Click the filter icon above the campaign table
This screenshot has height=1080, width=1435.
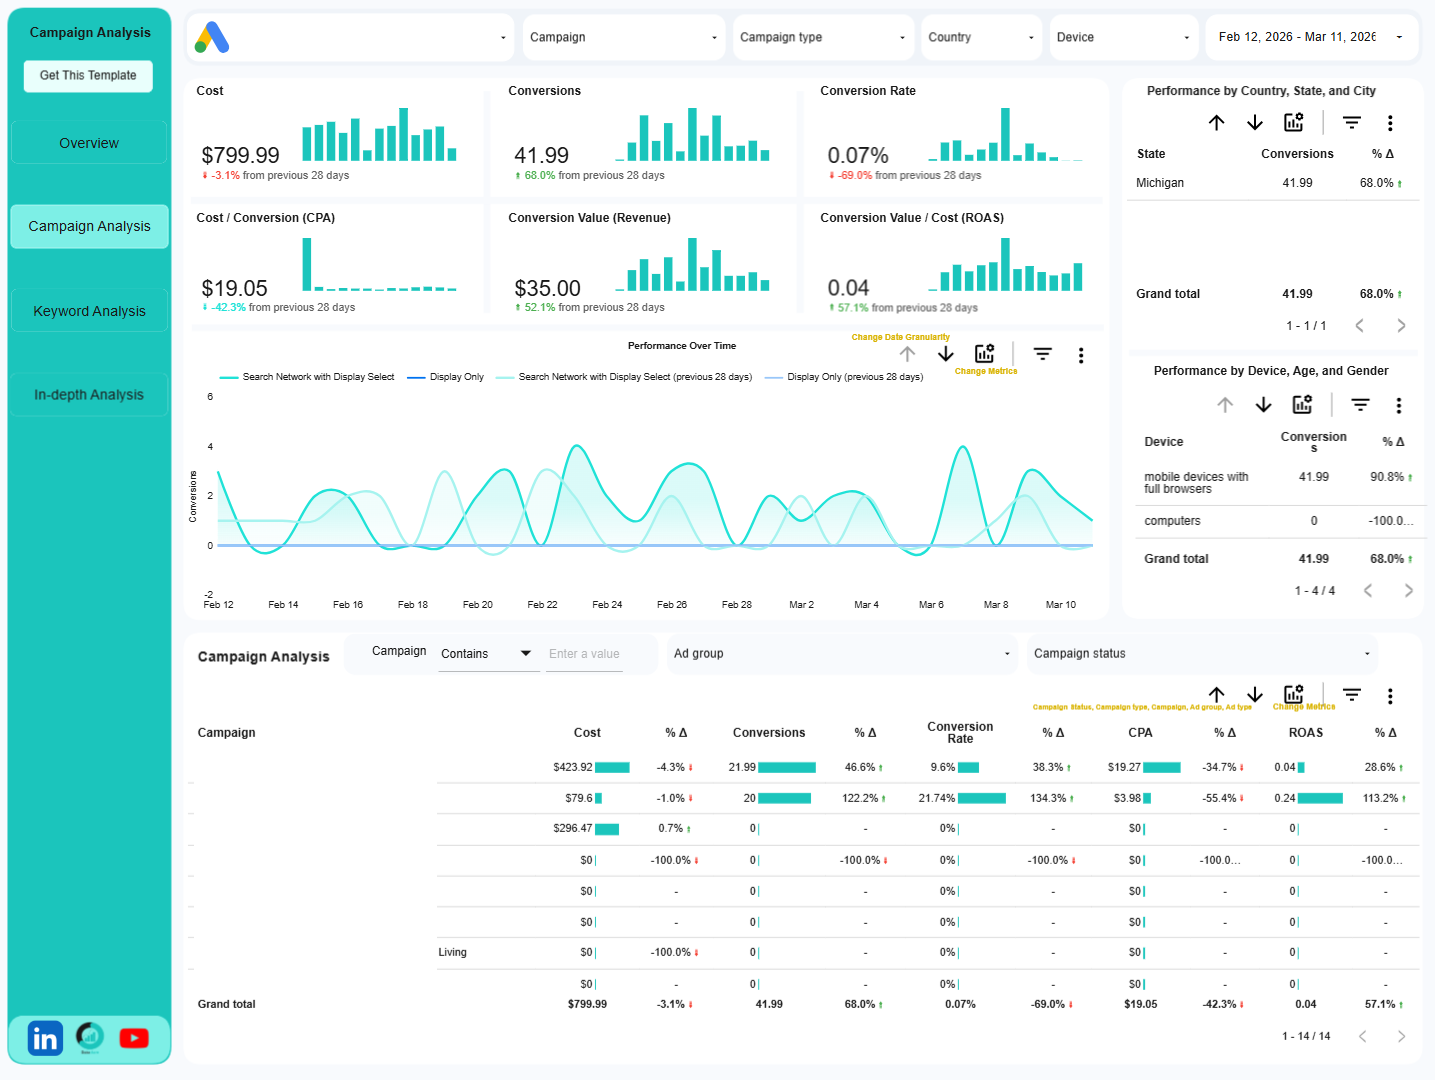[x=1351, y=695]
